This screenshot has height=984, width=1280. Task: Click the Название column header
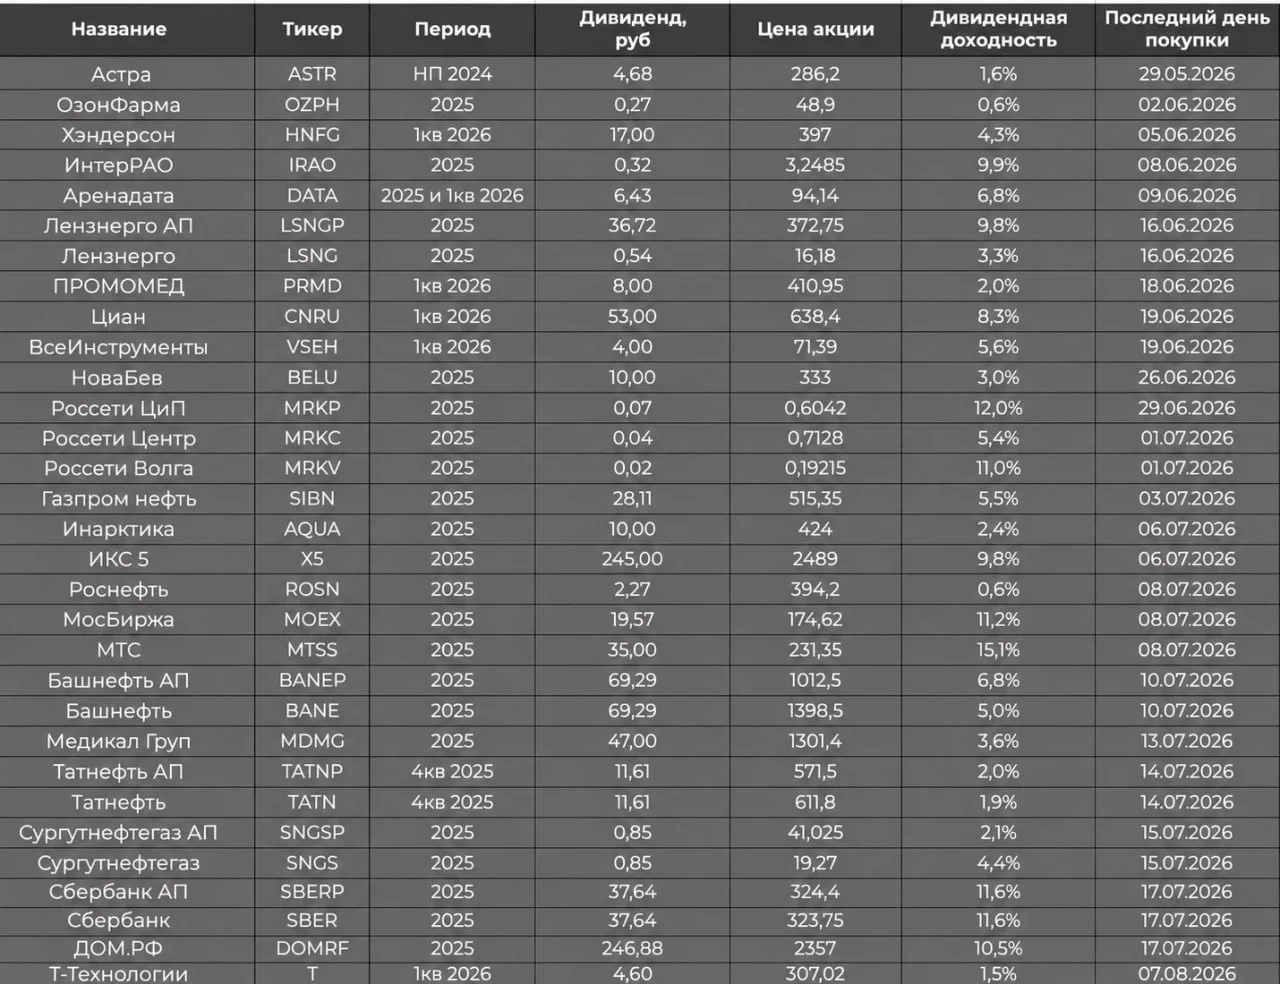pos(118,29)
